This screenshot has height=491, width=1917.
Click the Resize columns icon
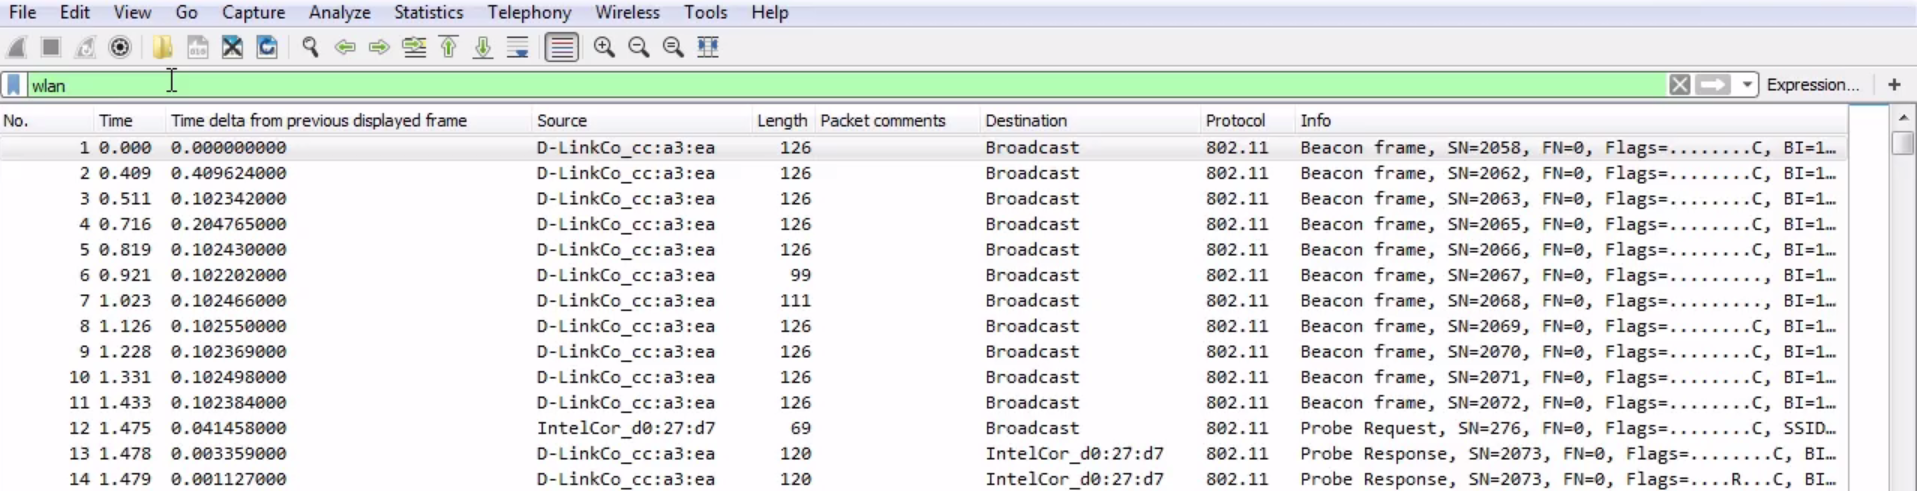708,47
